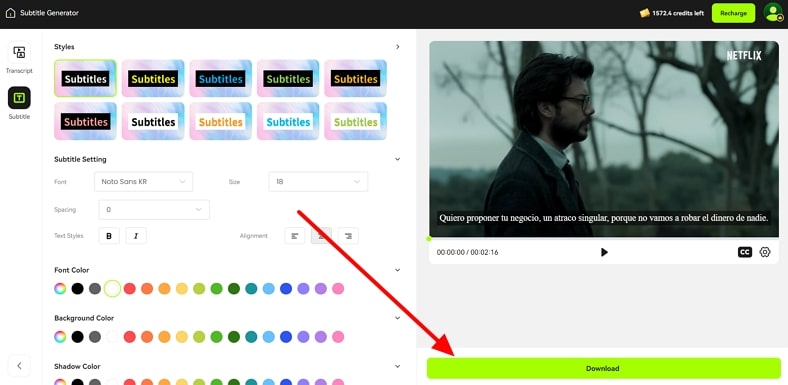Choose white Font Color swatch
This screenshot has height=385, width=788.
[112, 288]
